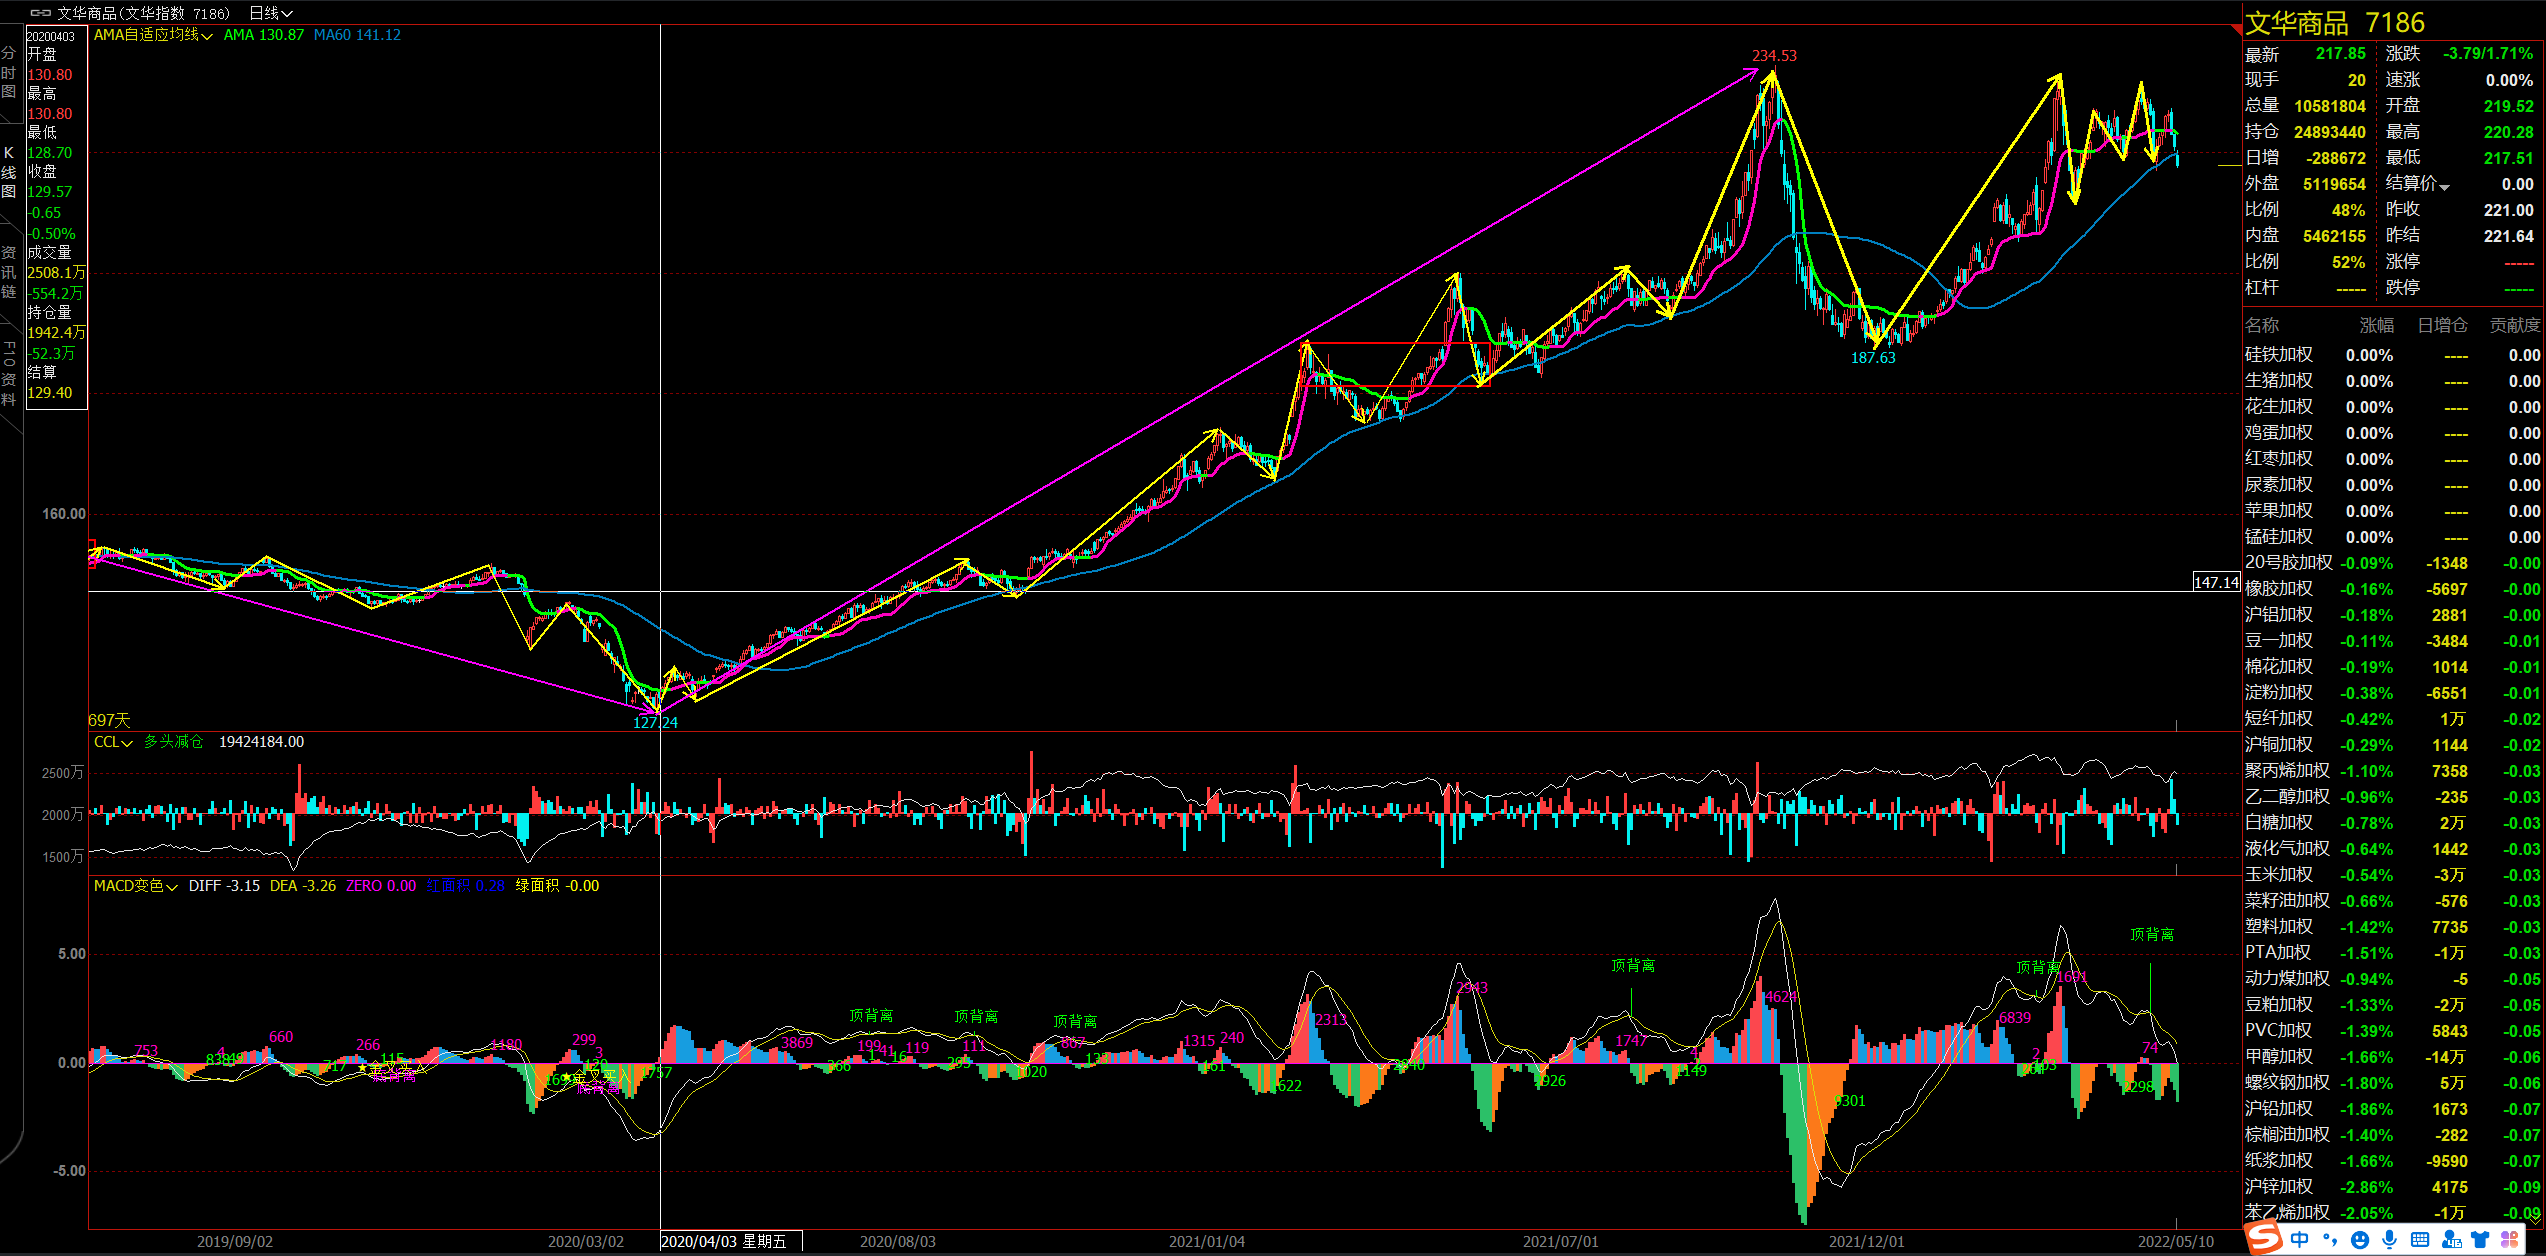Select the 聚丙烯加权 row
Image resolution: width=2546 pixels, height=1256 pixels.
coord(2393,771)
